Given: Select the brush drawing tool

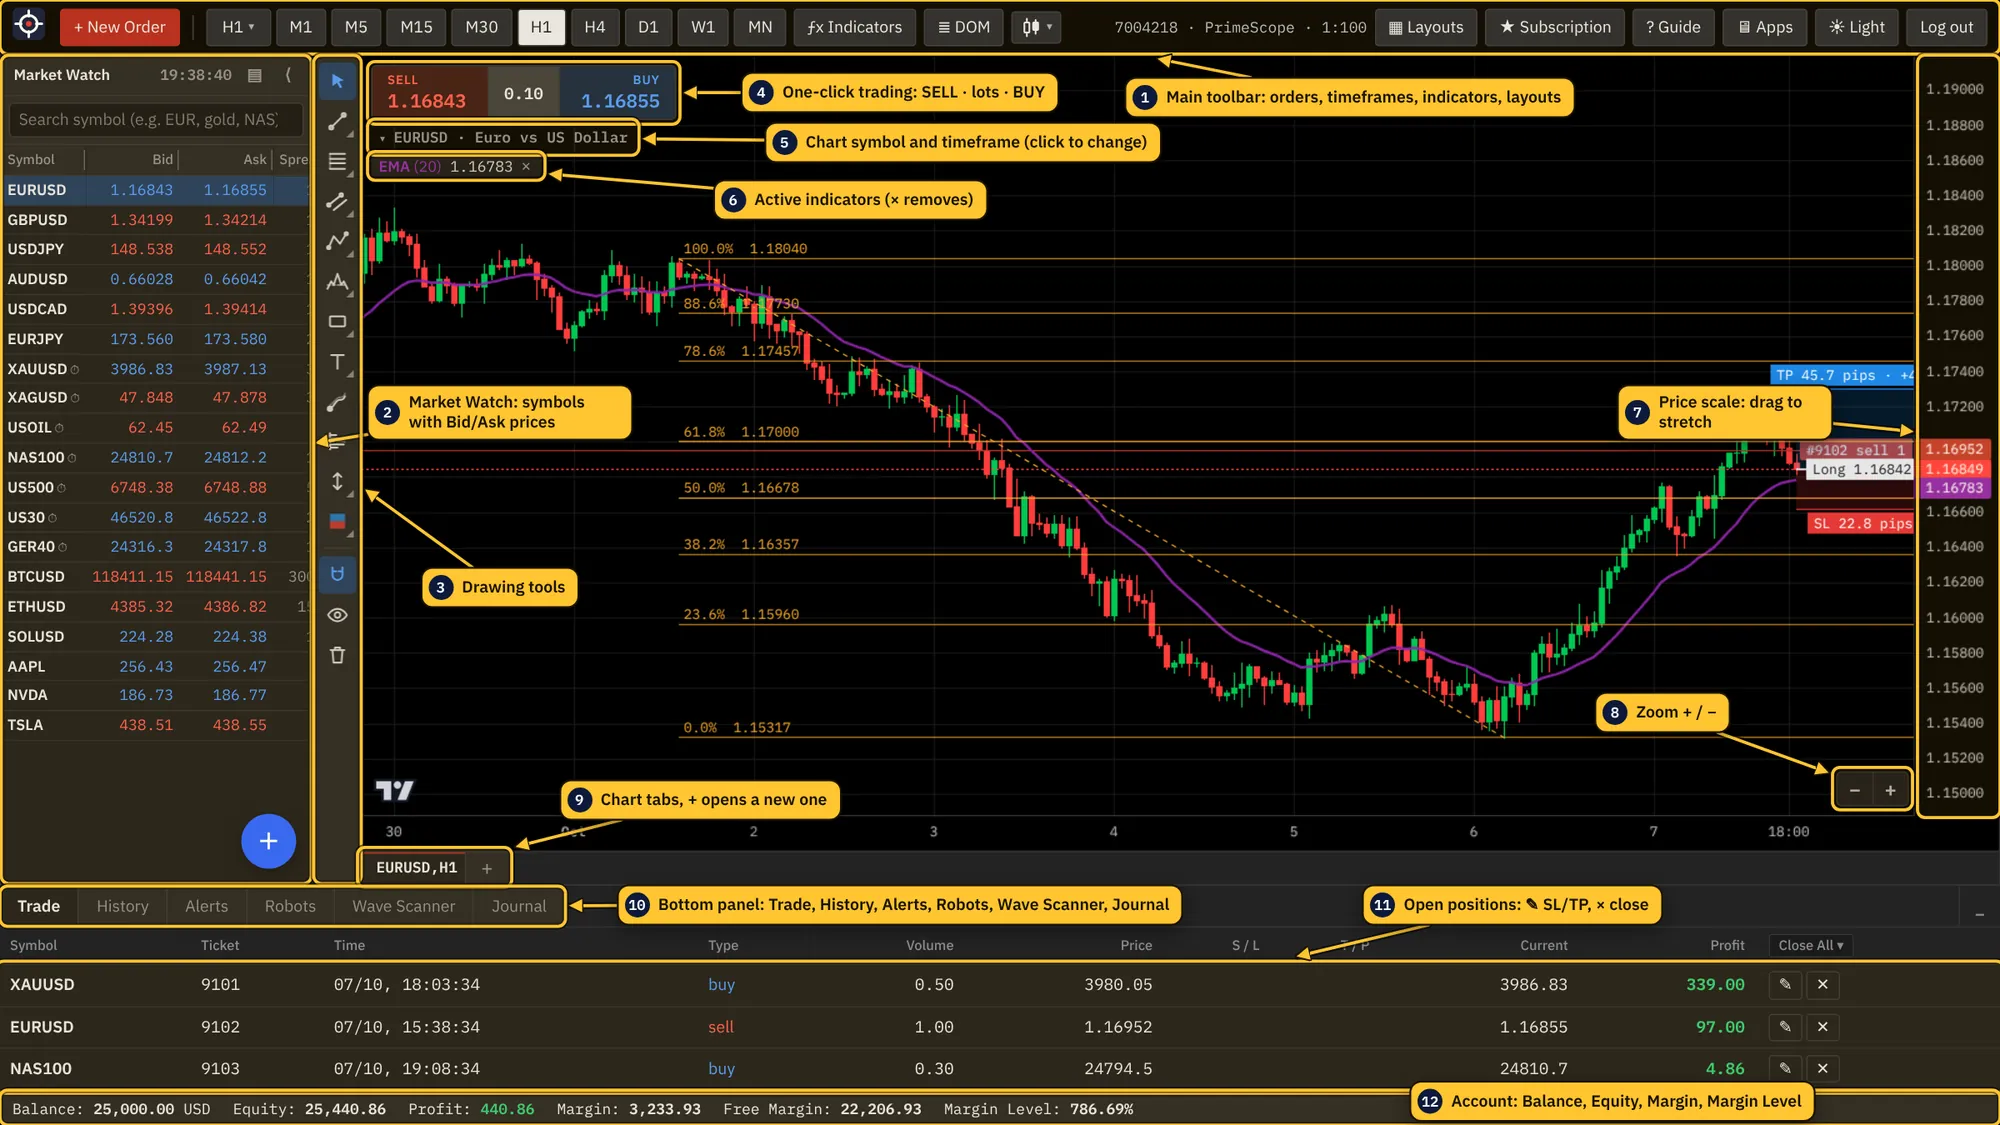Looking at the screenshot, I should coord(337,402).
